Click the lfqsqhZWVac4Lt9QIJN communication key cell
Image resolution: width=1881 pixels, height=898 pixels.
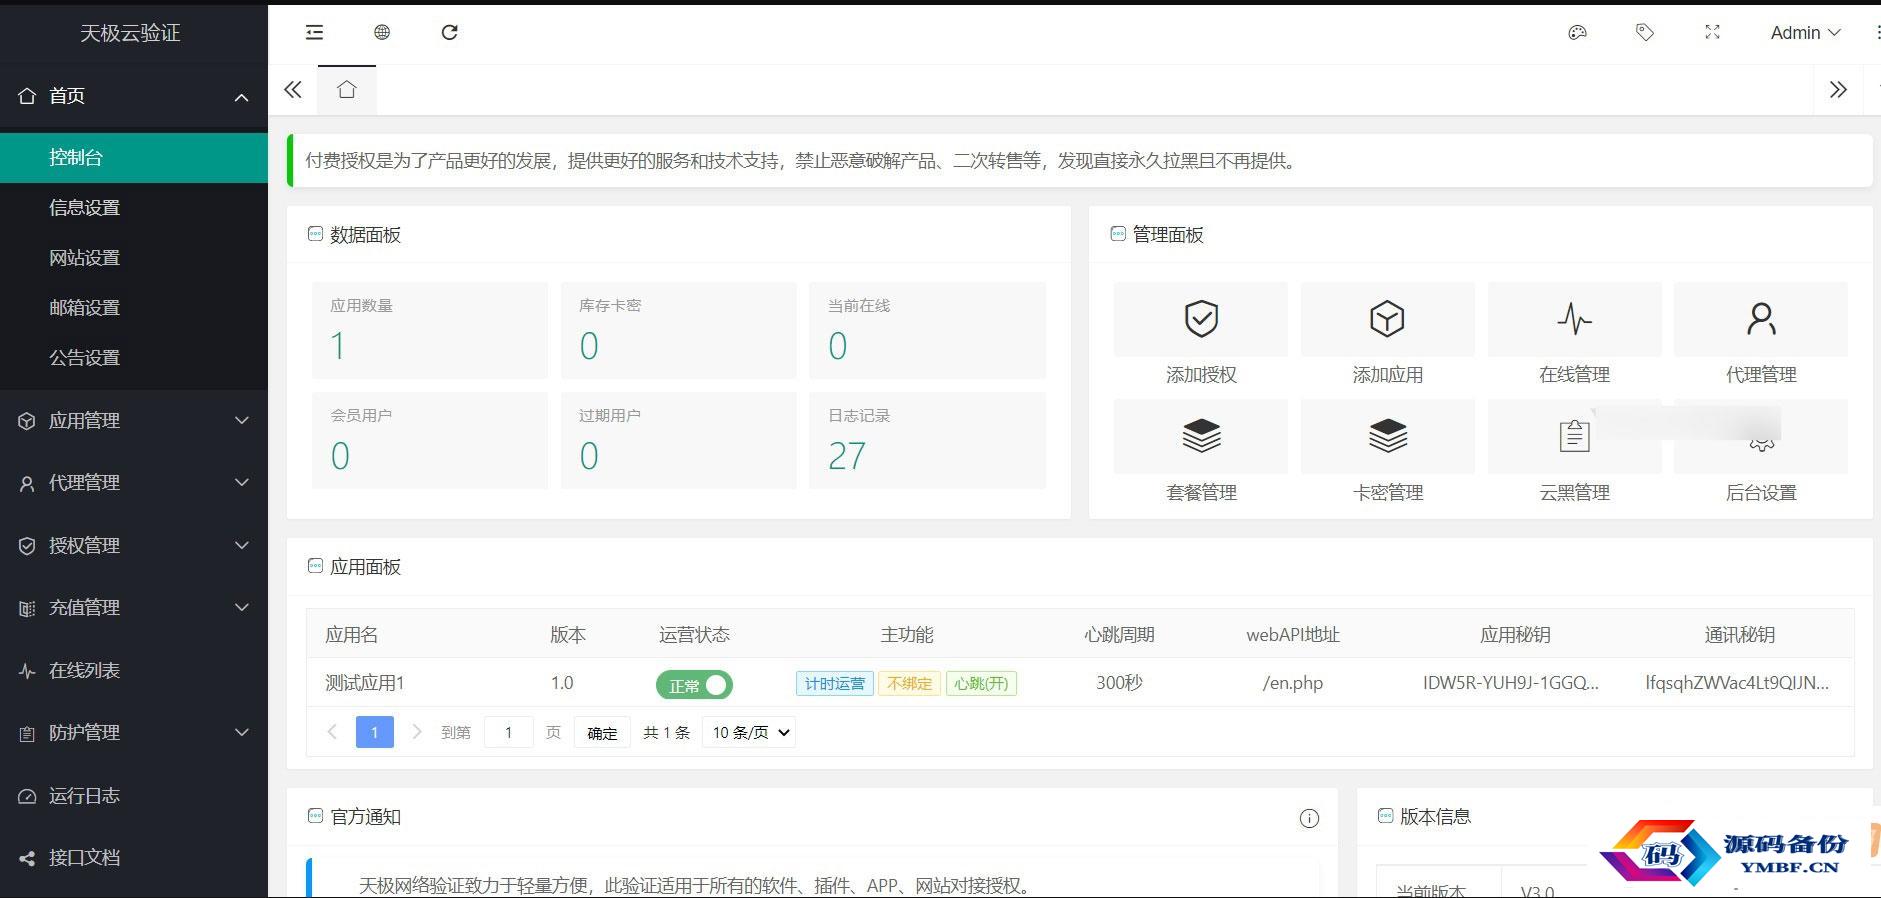(x=1737, y=683)
